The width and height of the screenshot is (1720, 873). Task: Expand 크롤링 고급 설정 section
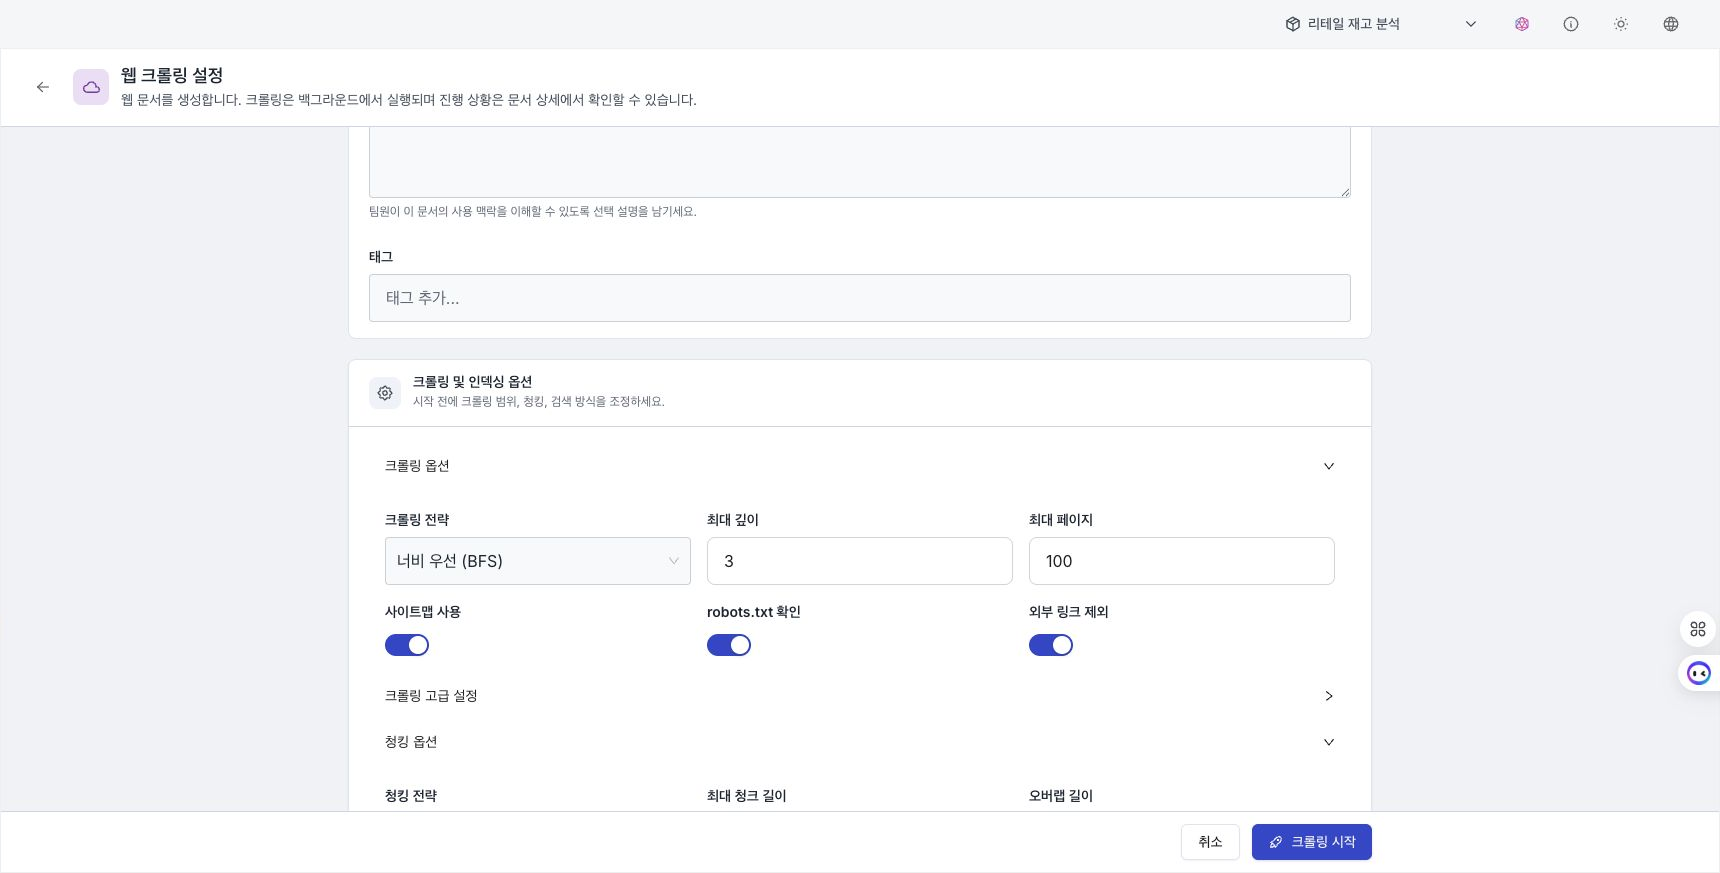[860, 696]
